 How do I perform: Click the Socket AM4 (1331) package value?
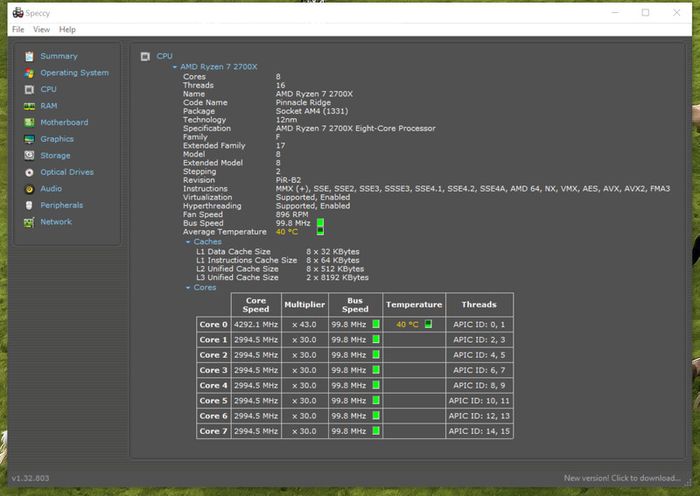click(312, 111)
